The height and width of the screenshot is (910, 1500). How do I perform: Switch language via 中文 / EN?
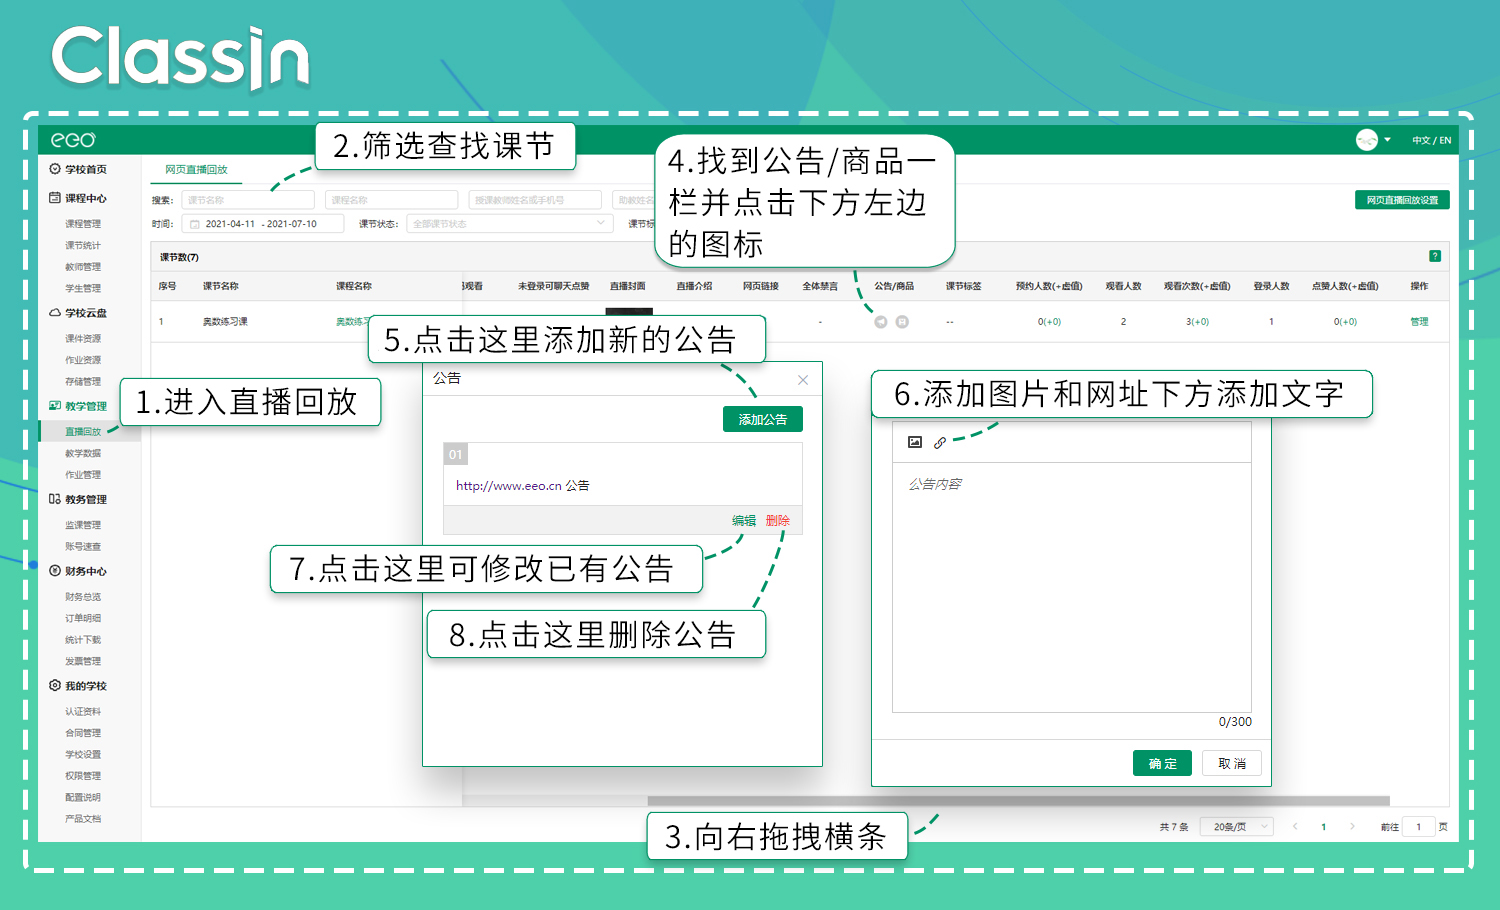pyautogui.click(x=1432, y=140)
